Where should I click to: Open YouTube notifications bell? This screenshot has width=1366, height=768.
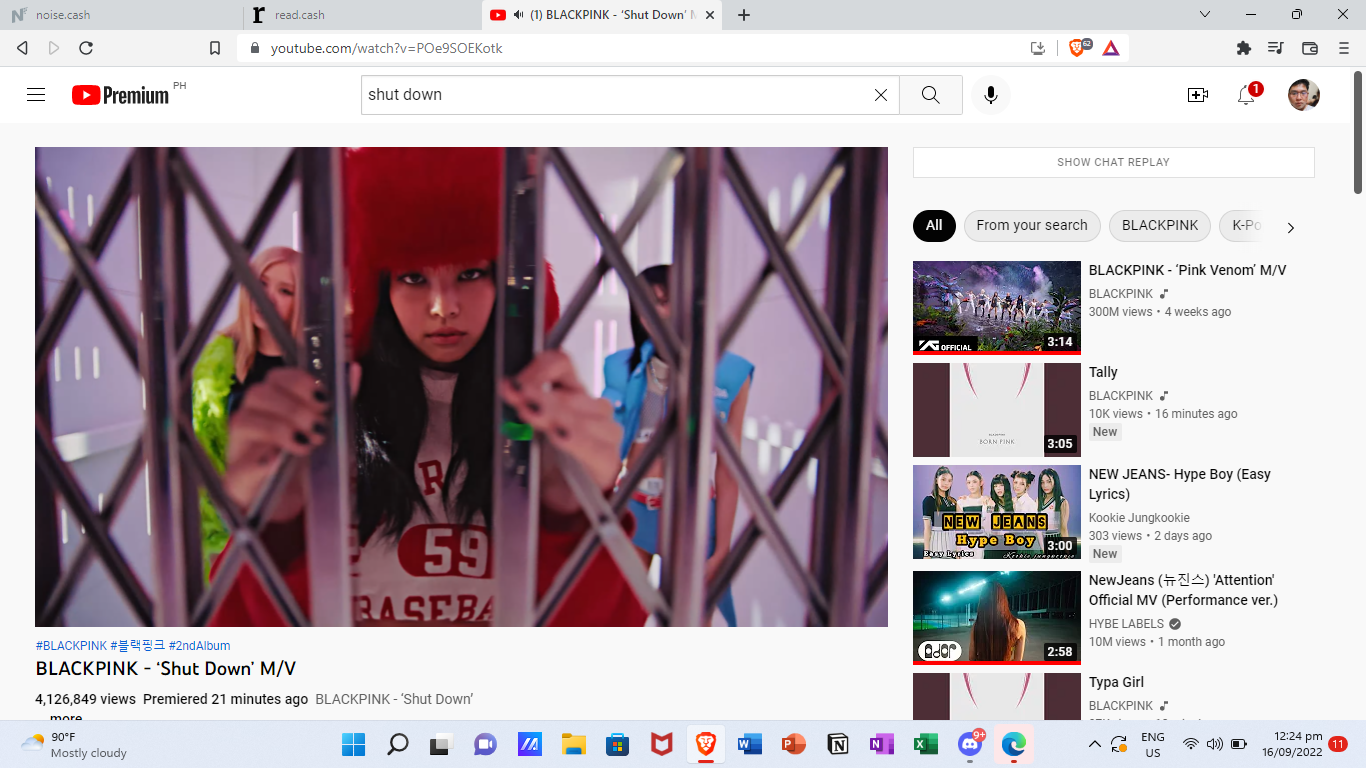(1246, 95)
